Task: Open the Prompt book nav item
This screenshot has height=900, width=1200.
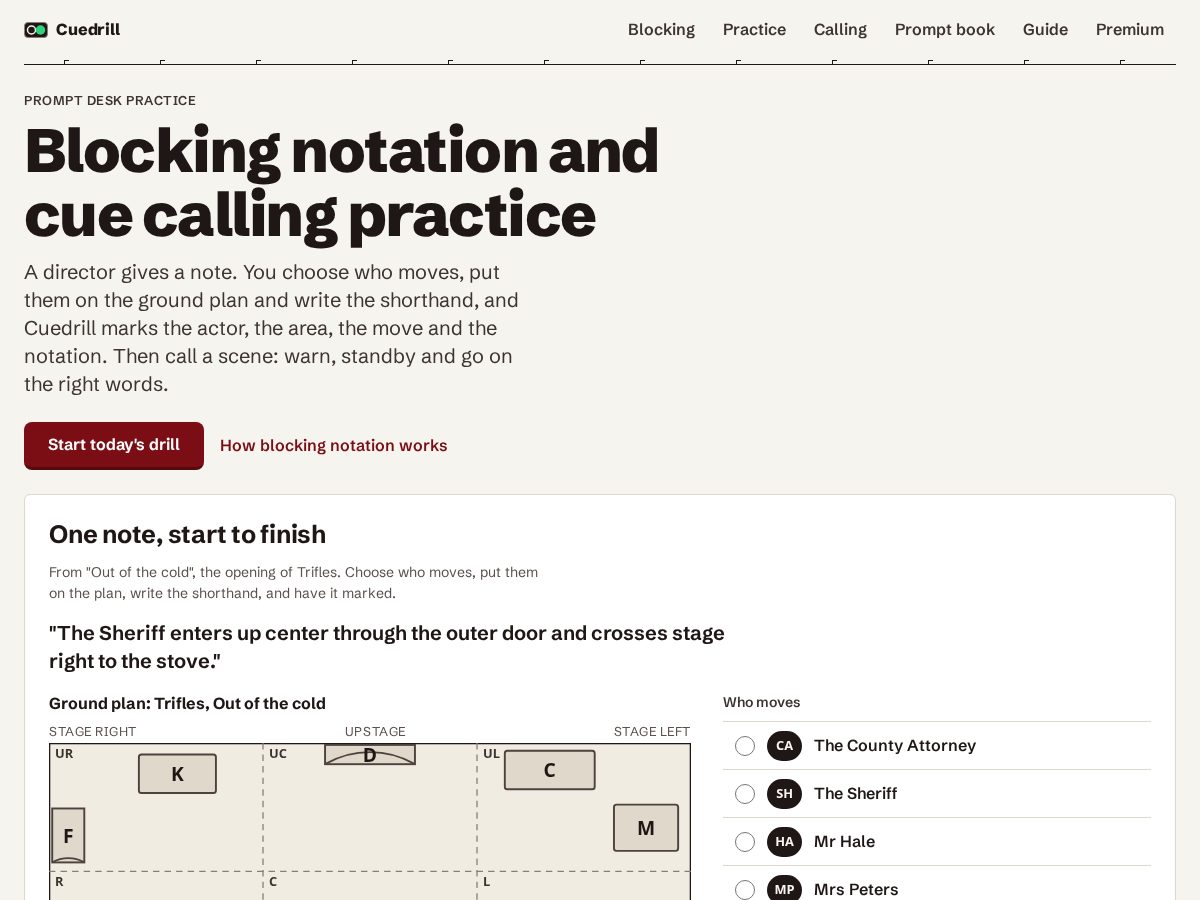Action: pyautogui.click(x=945, y=30)
